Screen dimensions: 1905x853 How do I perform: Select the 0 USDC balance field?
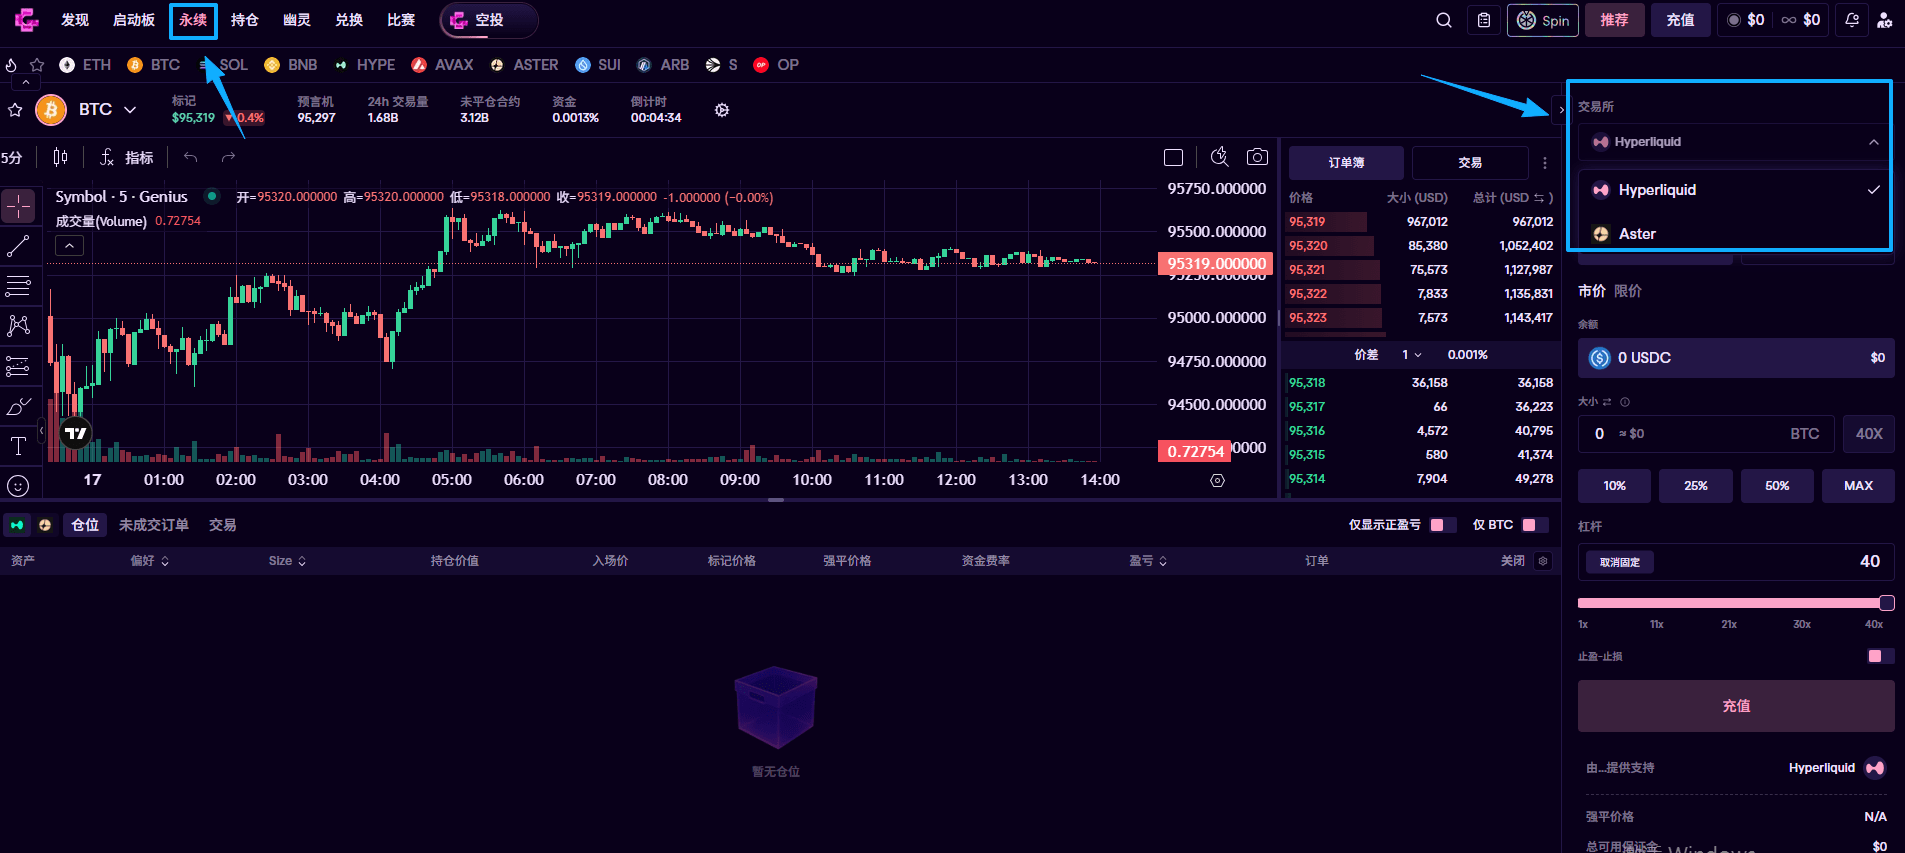pyautogui.click(x=1736, y=358)
